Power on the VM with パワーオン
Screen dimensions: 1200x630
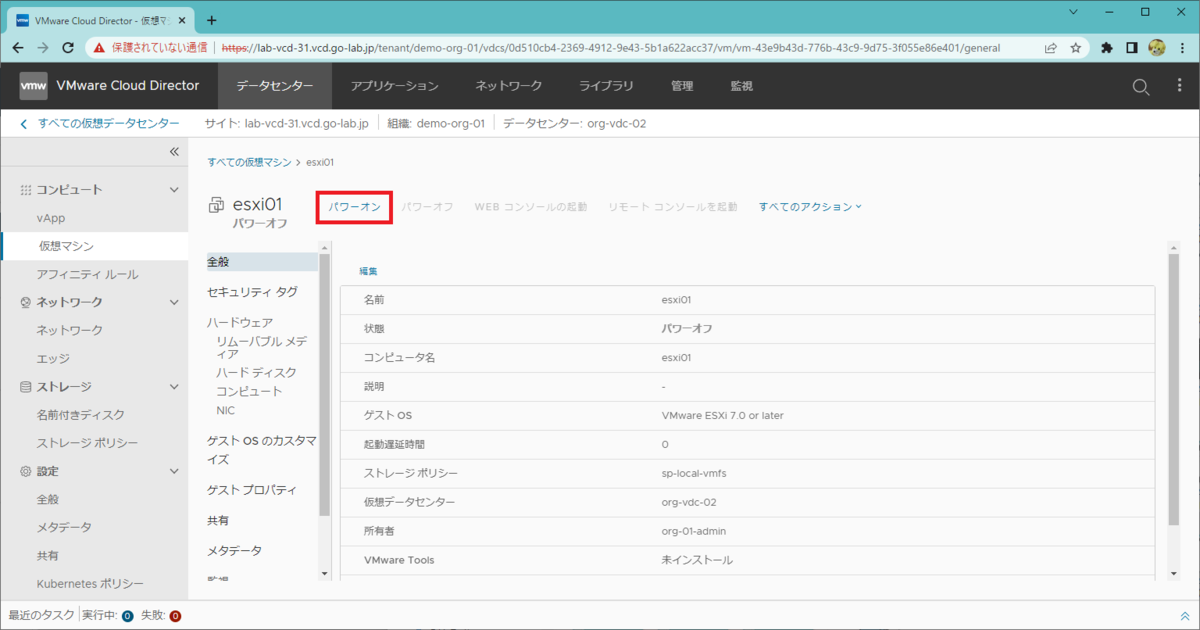[354, 207]
